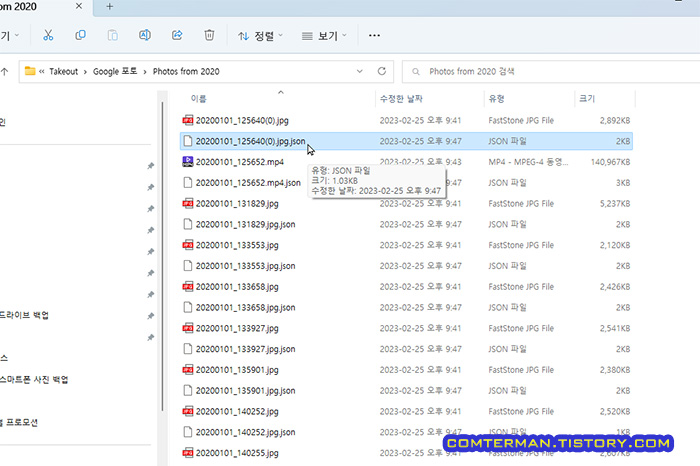Select file 20200101_133553.jpg.json
Screen dimensions: 700x466
point(406,266)
